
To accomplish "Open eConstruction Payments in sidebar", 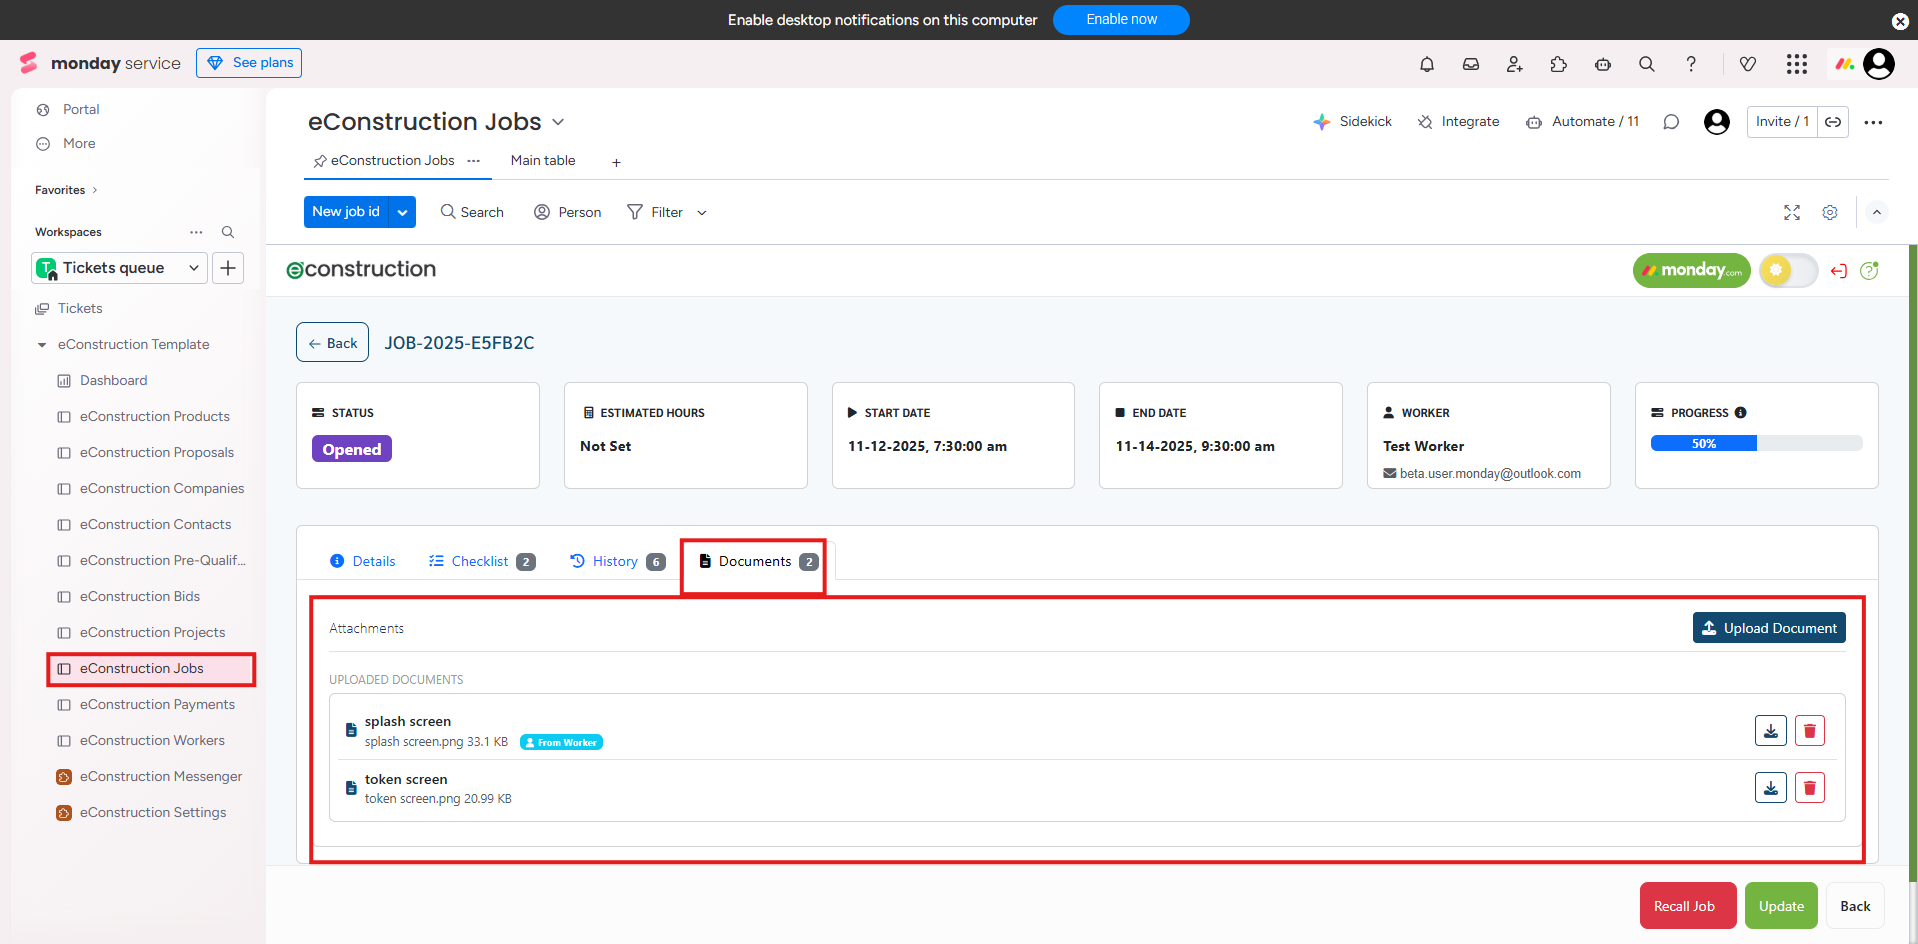I will tap(157, 705).
